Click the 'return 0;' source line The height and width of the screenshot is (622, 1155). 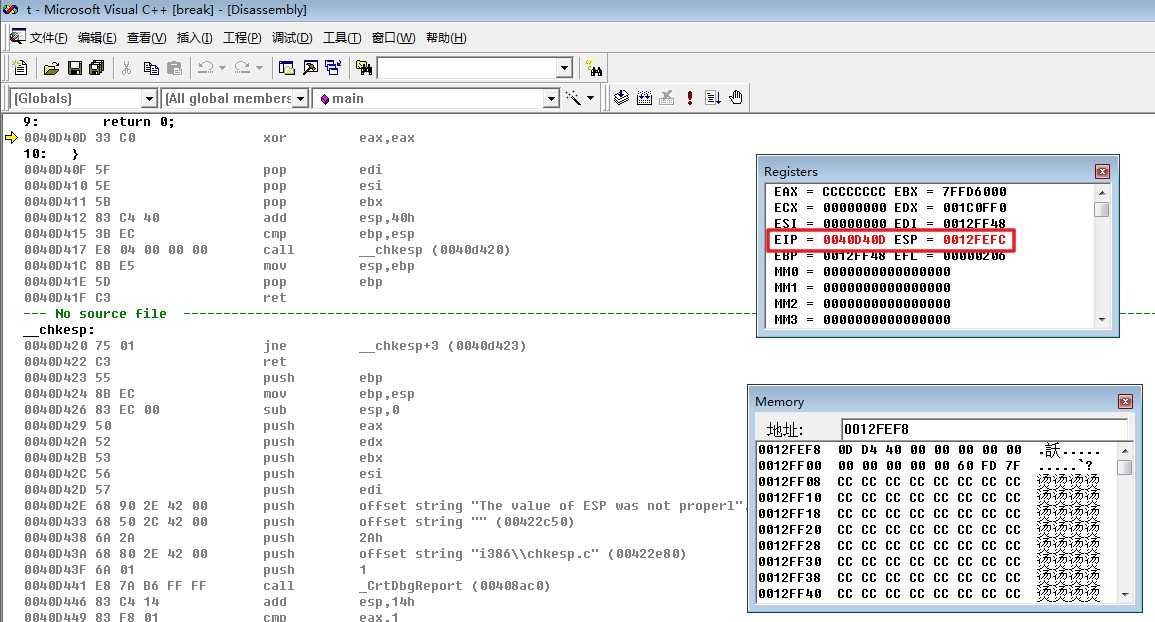tap(138, 122)
